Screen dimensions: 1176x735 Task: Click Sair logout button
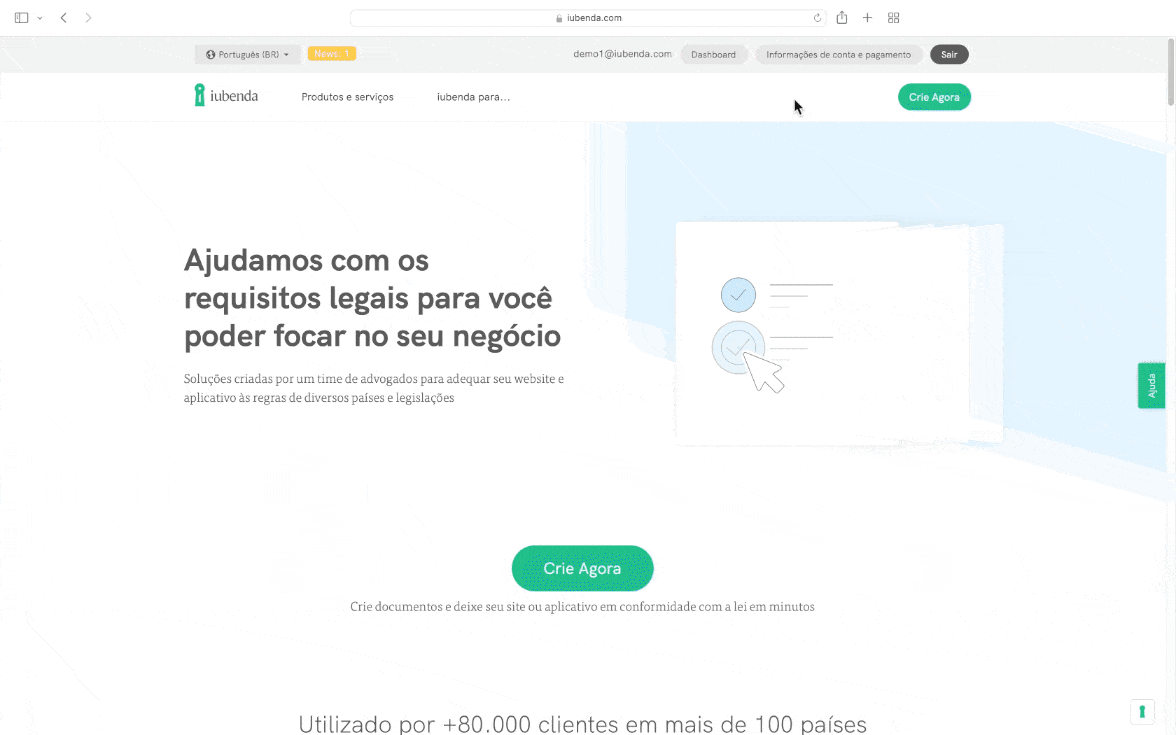point(949,55)
